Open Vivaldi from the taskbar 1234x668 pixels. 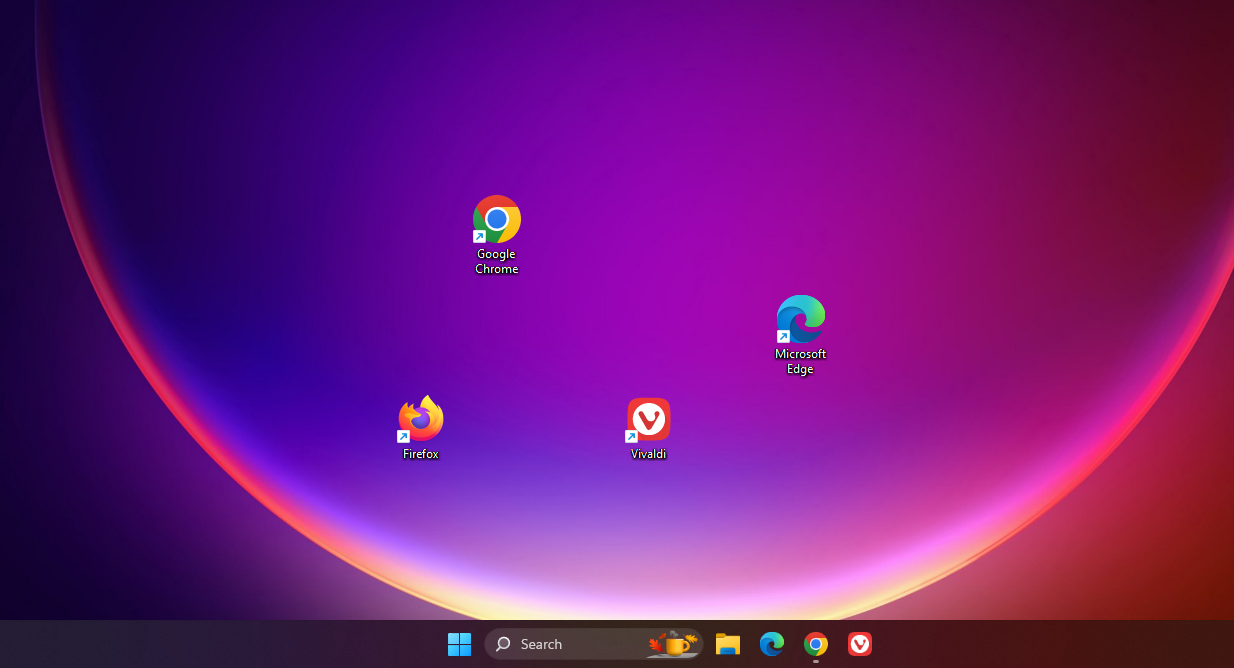860,644
